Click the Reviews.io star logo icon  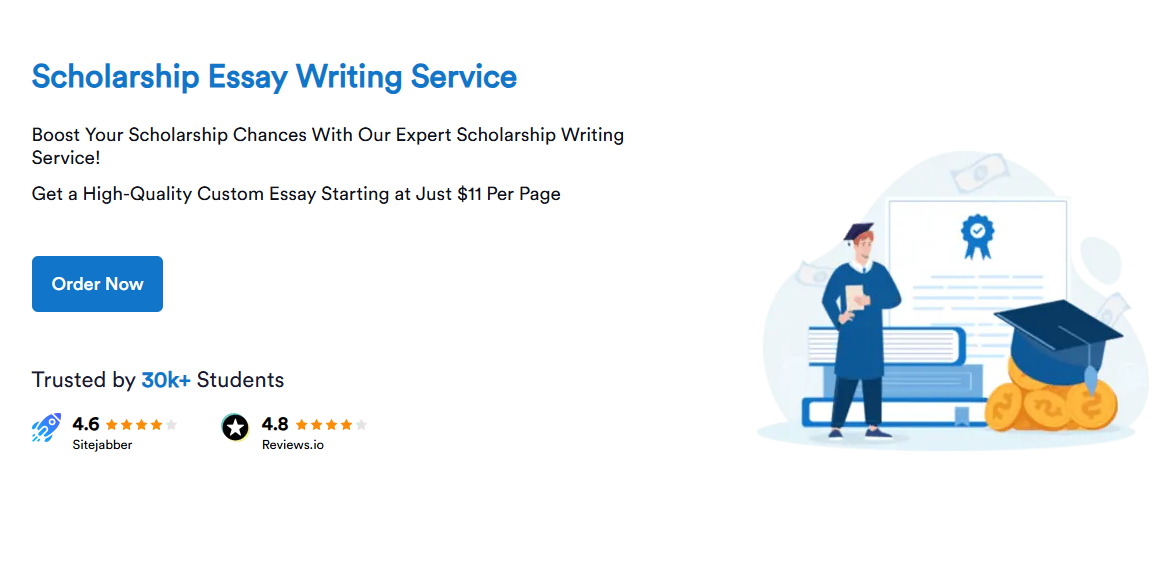pyautogui.click(x=235, y=428)
